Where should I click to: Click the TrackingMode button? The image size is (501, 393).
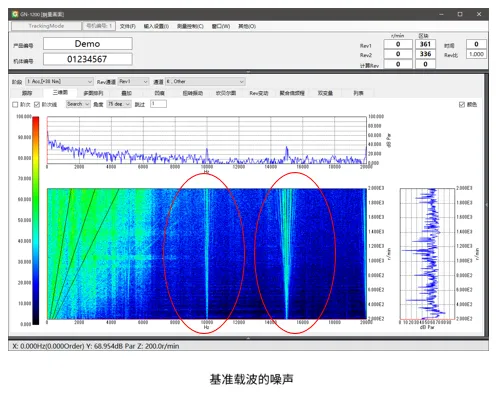[46, 26]
